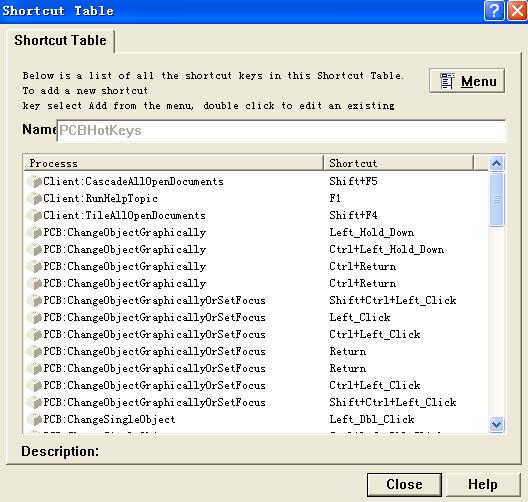528x502 pixels.
Task: Select icon for Left_Click ChangeObjectGraphicallyOrSetFocus row
Action: point(34,317)
